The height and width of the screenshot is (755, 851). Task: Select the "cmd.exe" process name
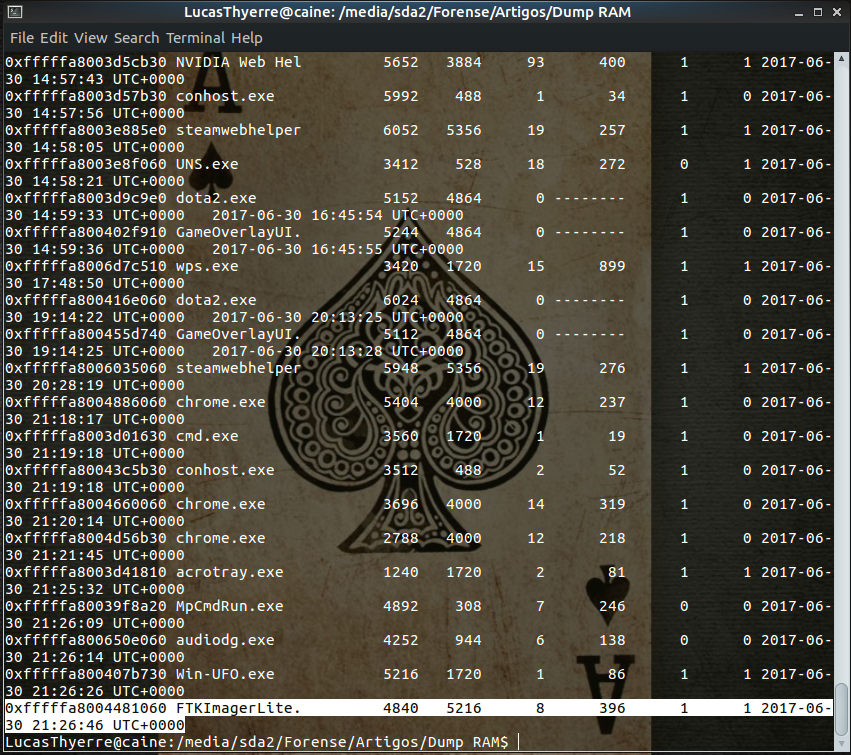pyautogui.click(x=207, y=436)
